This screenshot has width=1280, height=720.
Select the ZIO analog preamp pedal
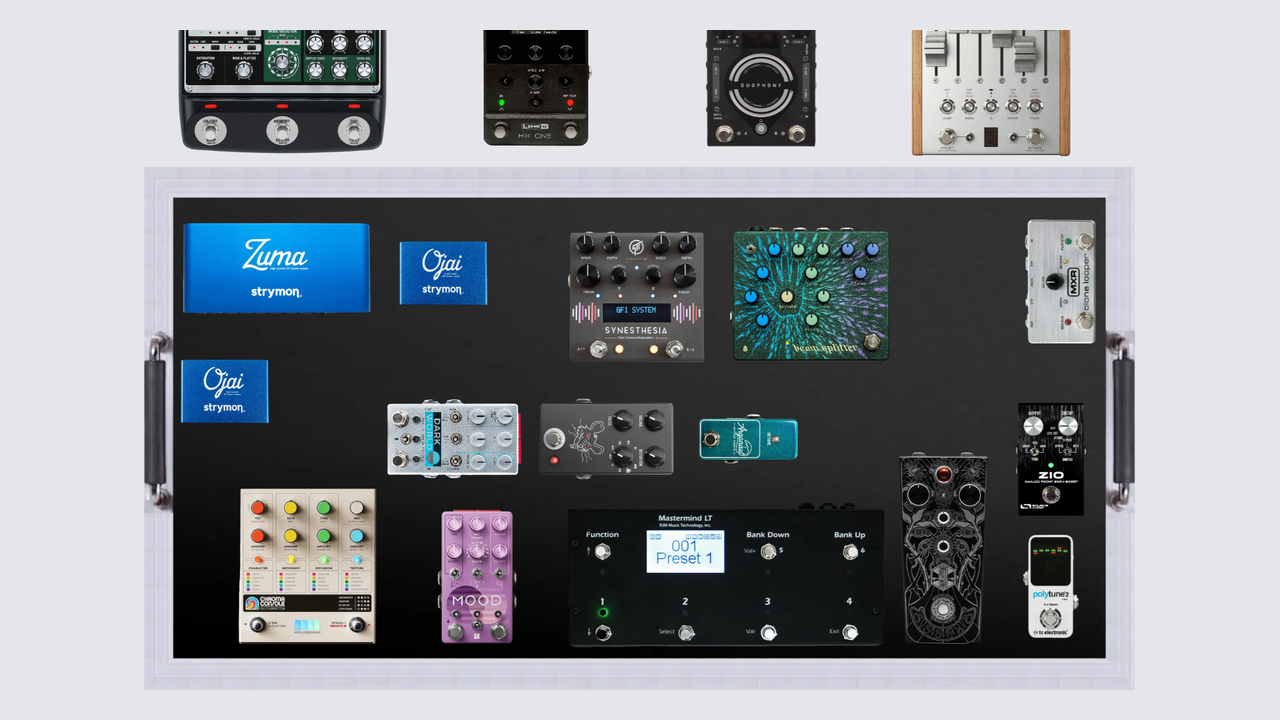click(1050, 460)
